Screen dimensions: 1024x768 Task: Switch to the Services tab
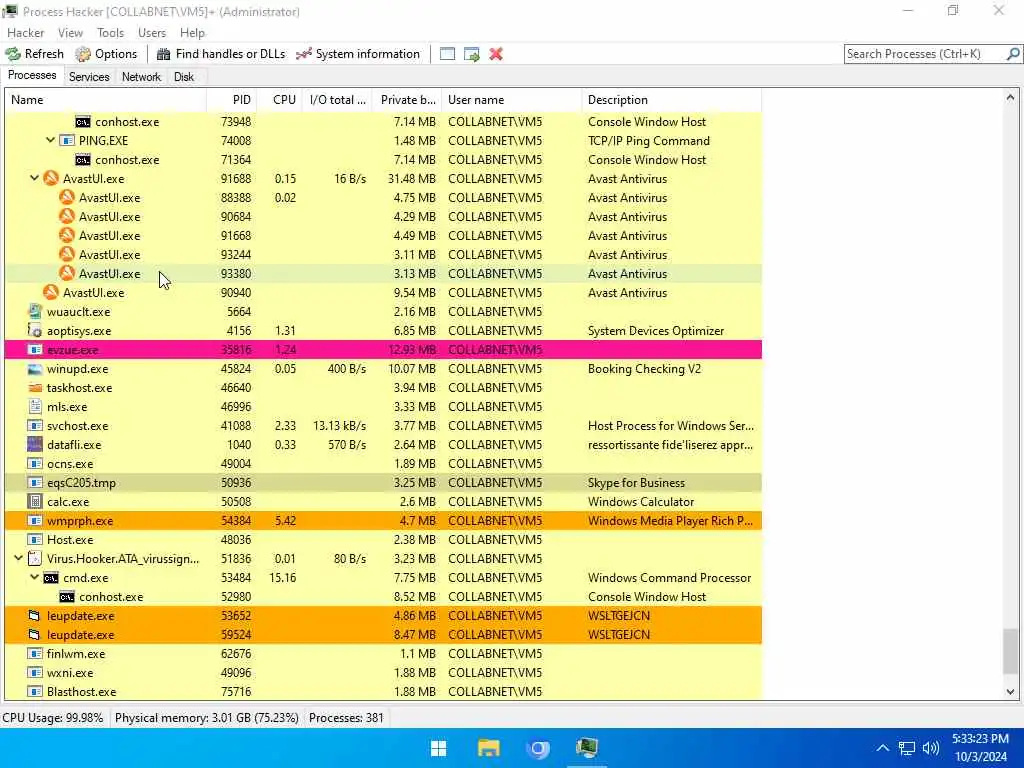pos(89,76)
